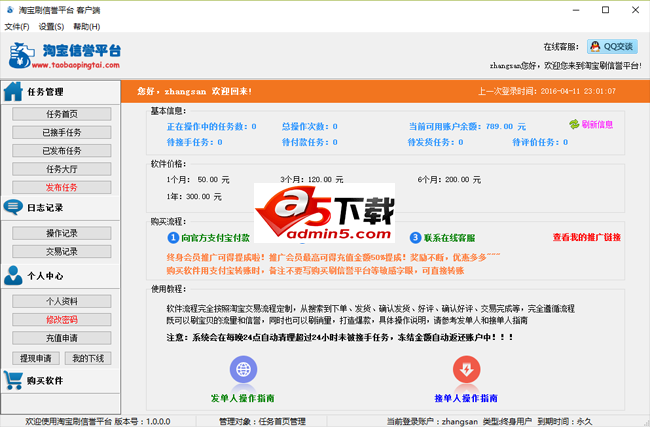This screenshot has height=427, width=650.
Task: Click the globe icon above 发单人操作指南
Action: [x=243, y=369]
